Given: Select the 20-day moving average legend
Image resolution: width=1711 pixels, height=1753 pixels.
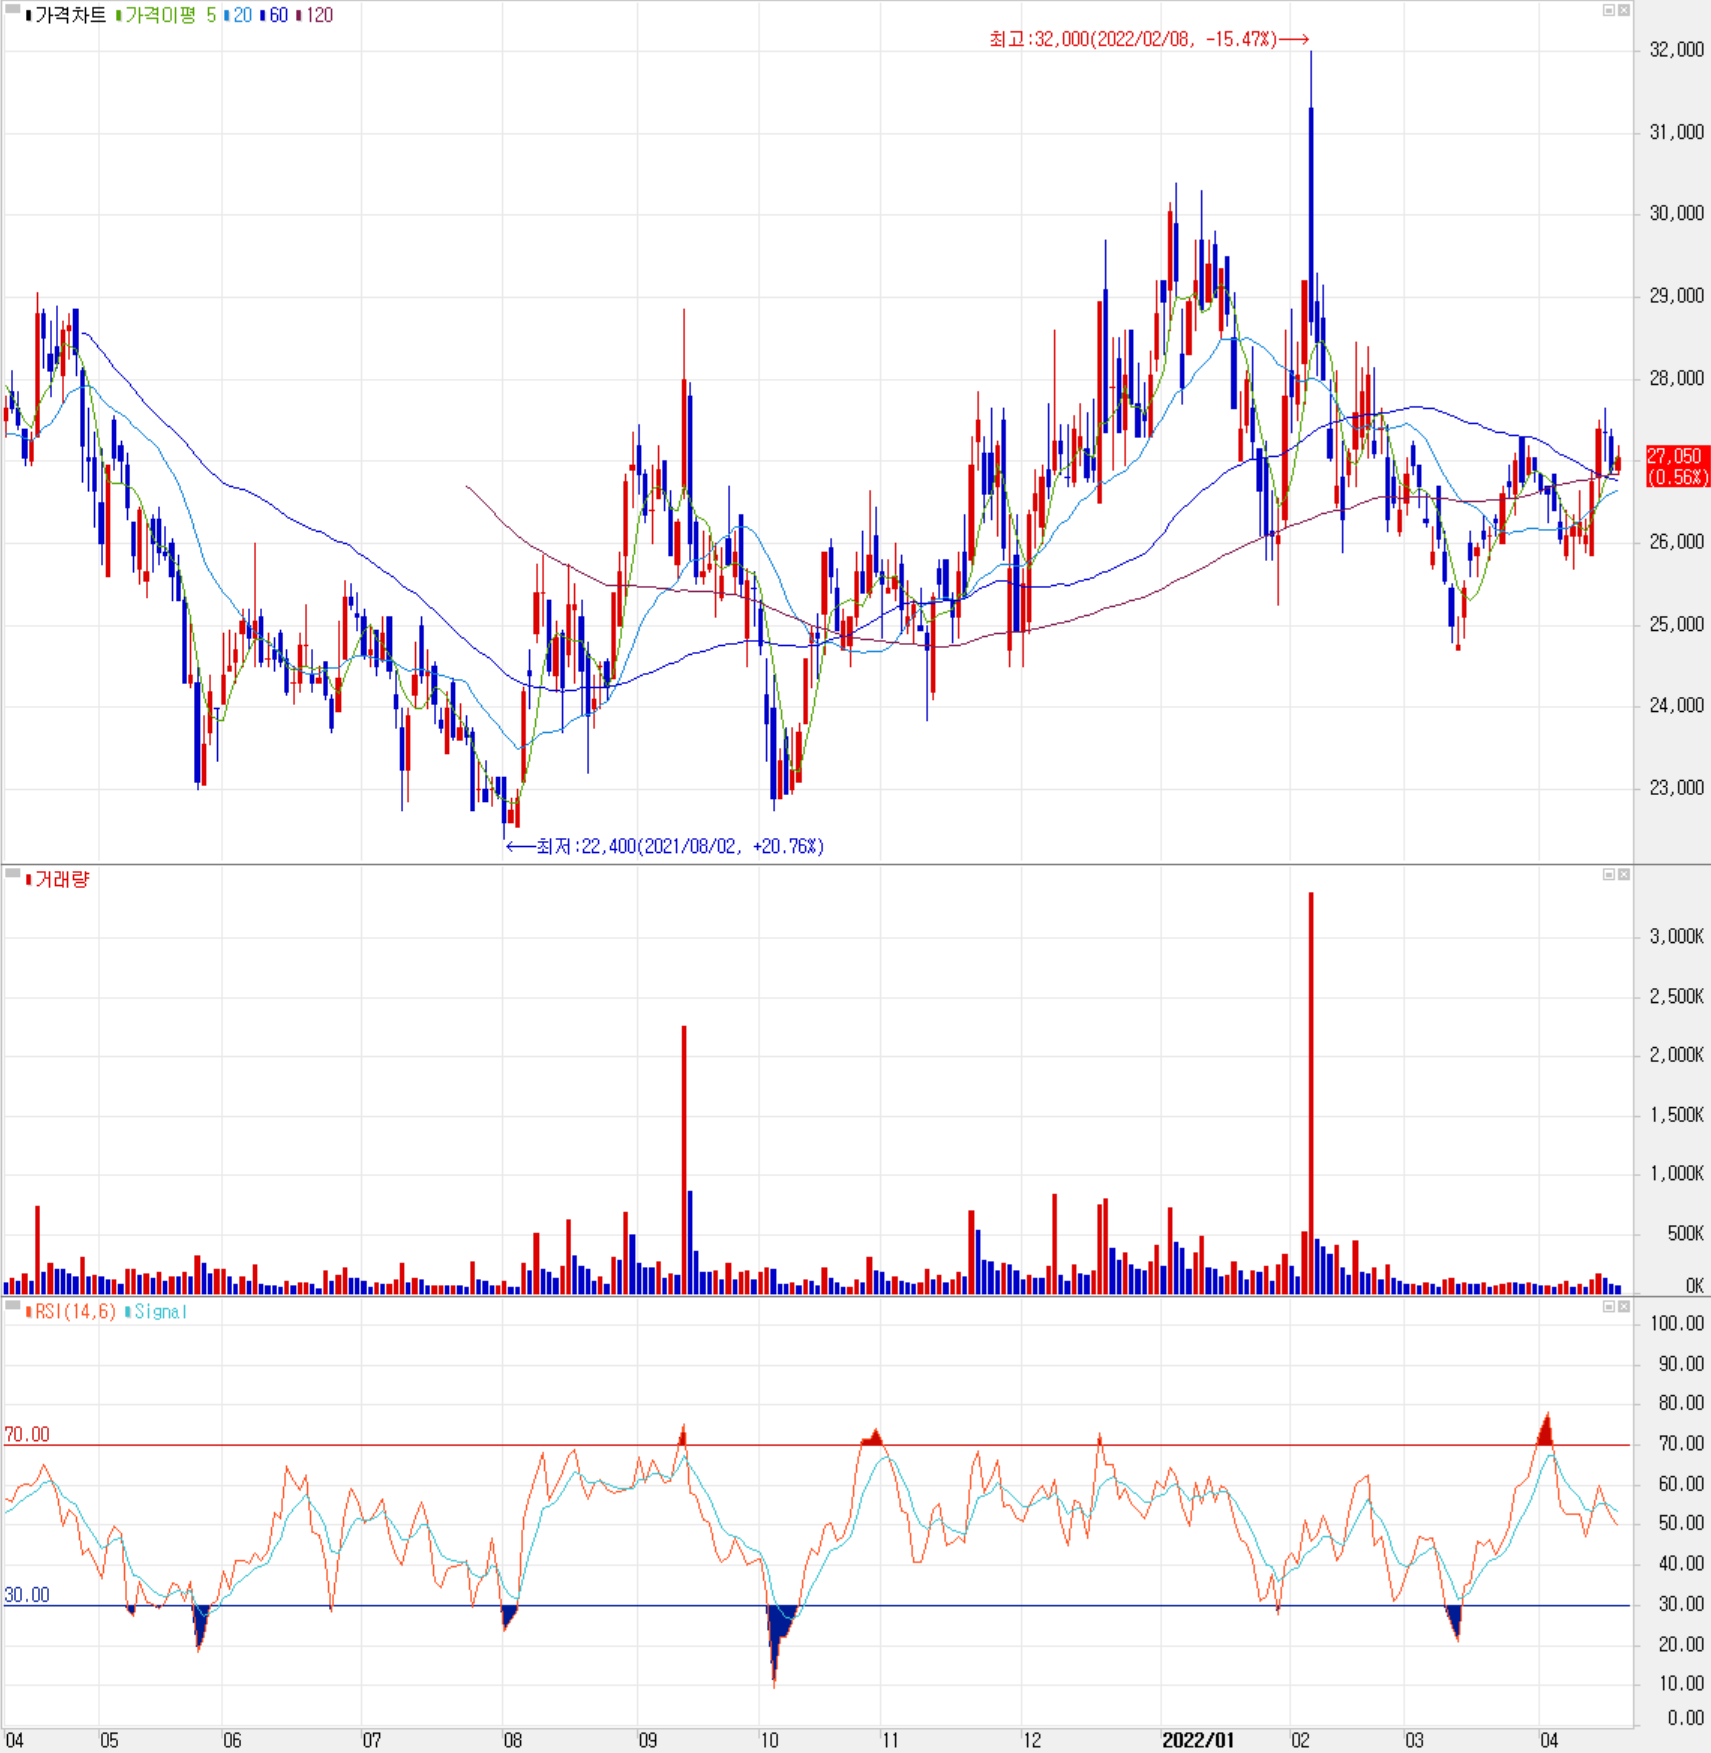Looking at the screenshot, I should 239,15.
